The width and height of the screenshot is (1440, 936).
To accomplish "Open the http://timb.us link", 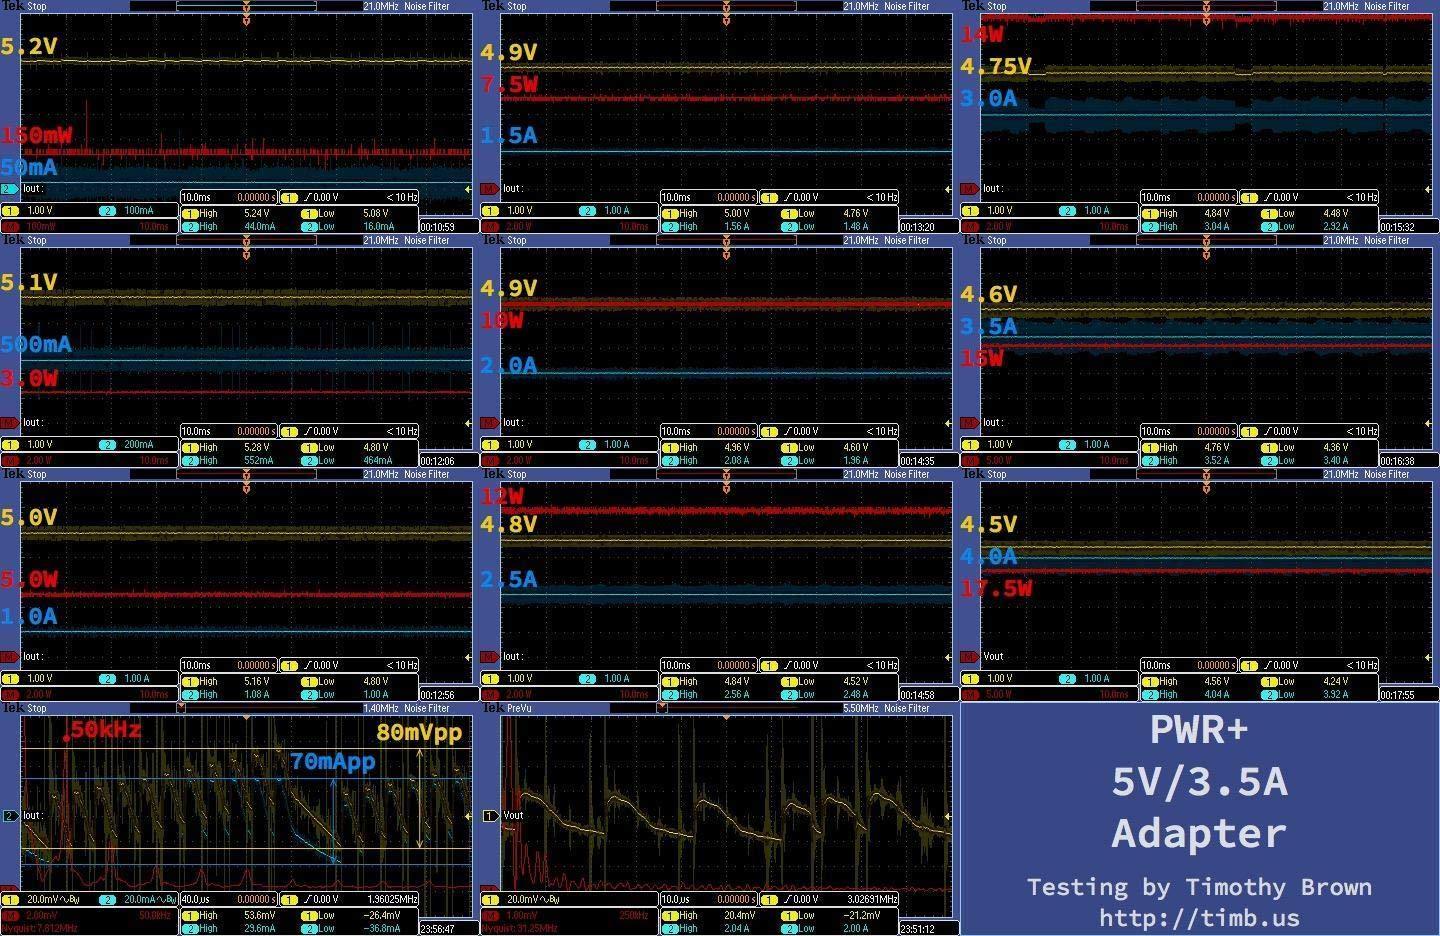I will pos(1199,918).
